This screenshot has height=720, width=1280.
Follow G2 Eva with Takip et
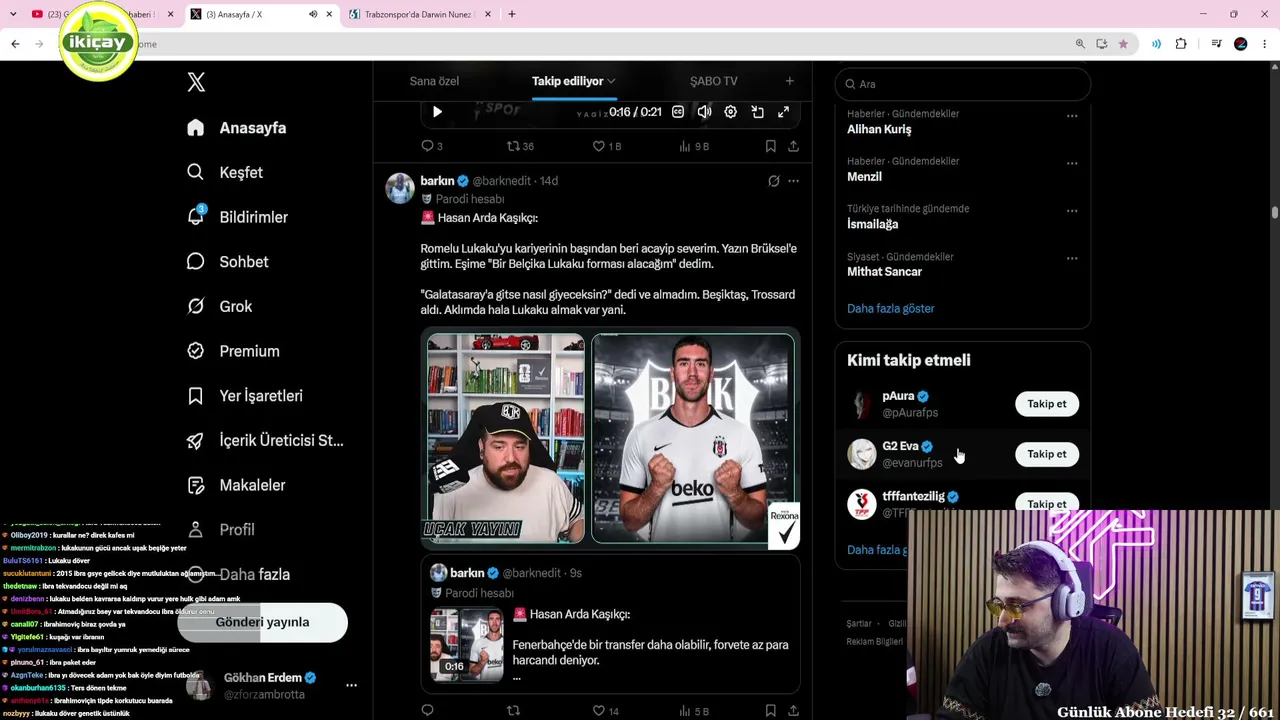point(1047,454)
